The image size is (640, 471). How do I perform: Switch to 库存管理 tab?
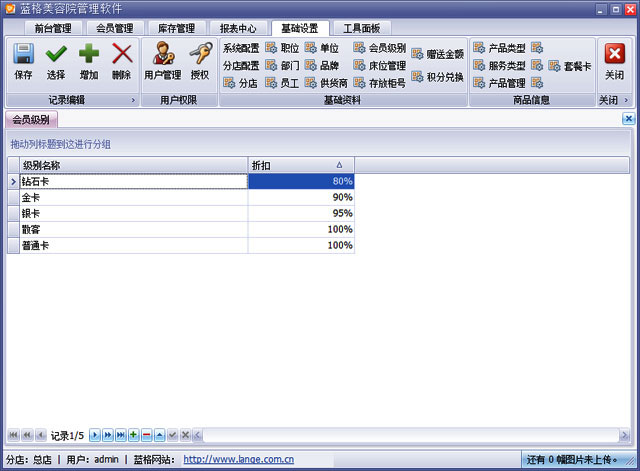[x=176, y=28]
